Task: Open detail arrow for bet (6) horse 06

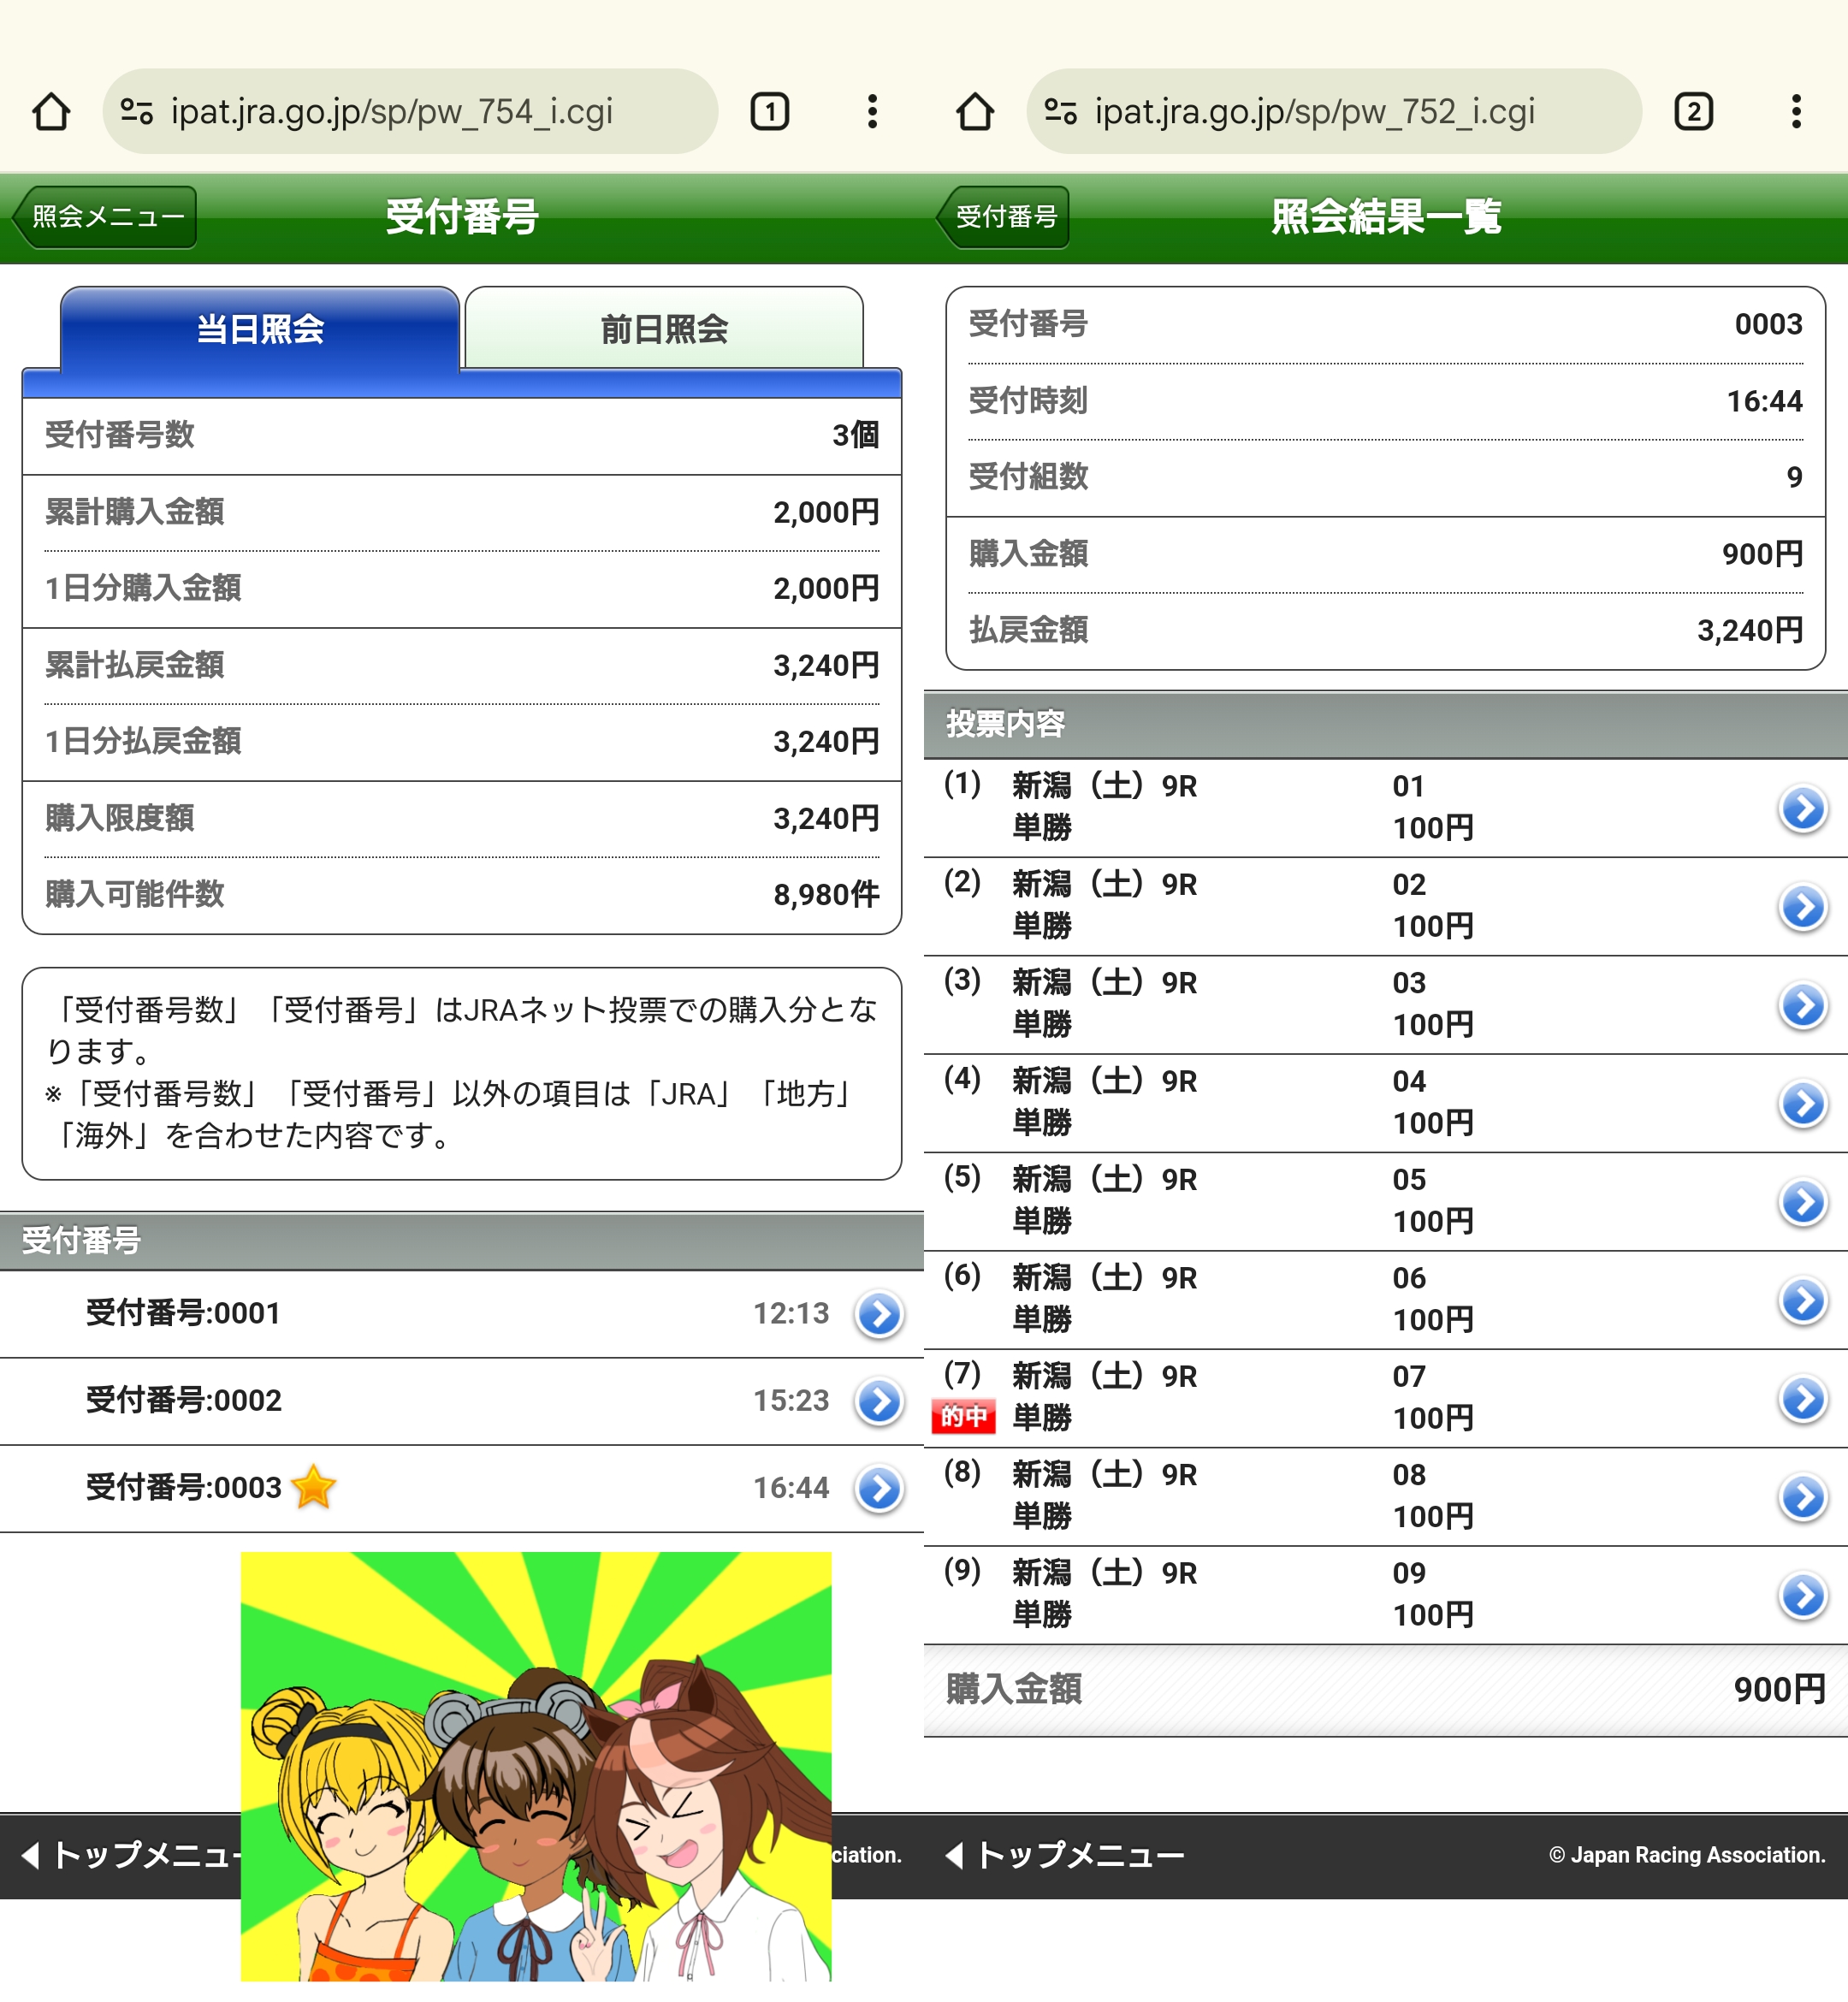Action: (1803, 1300)
